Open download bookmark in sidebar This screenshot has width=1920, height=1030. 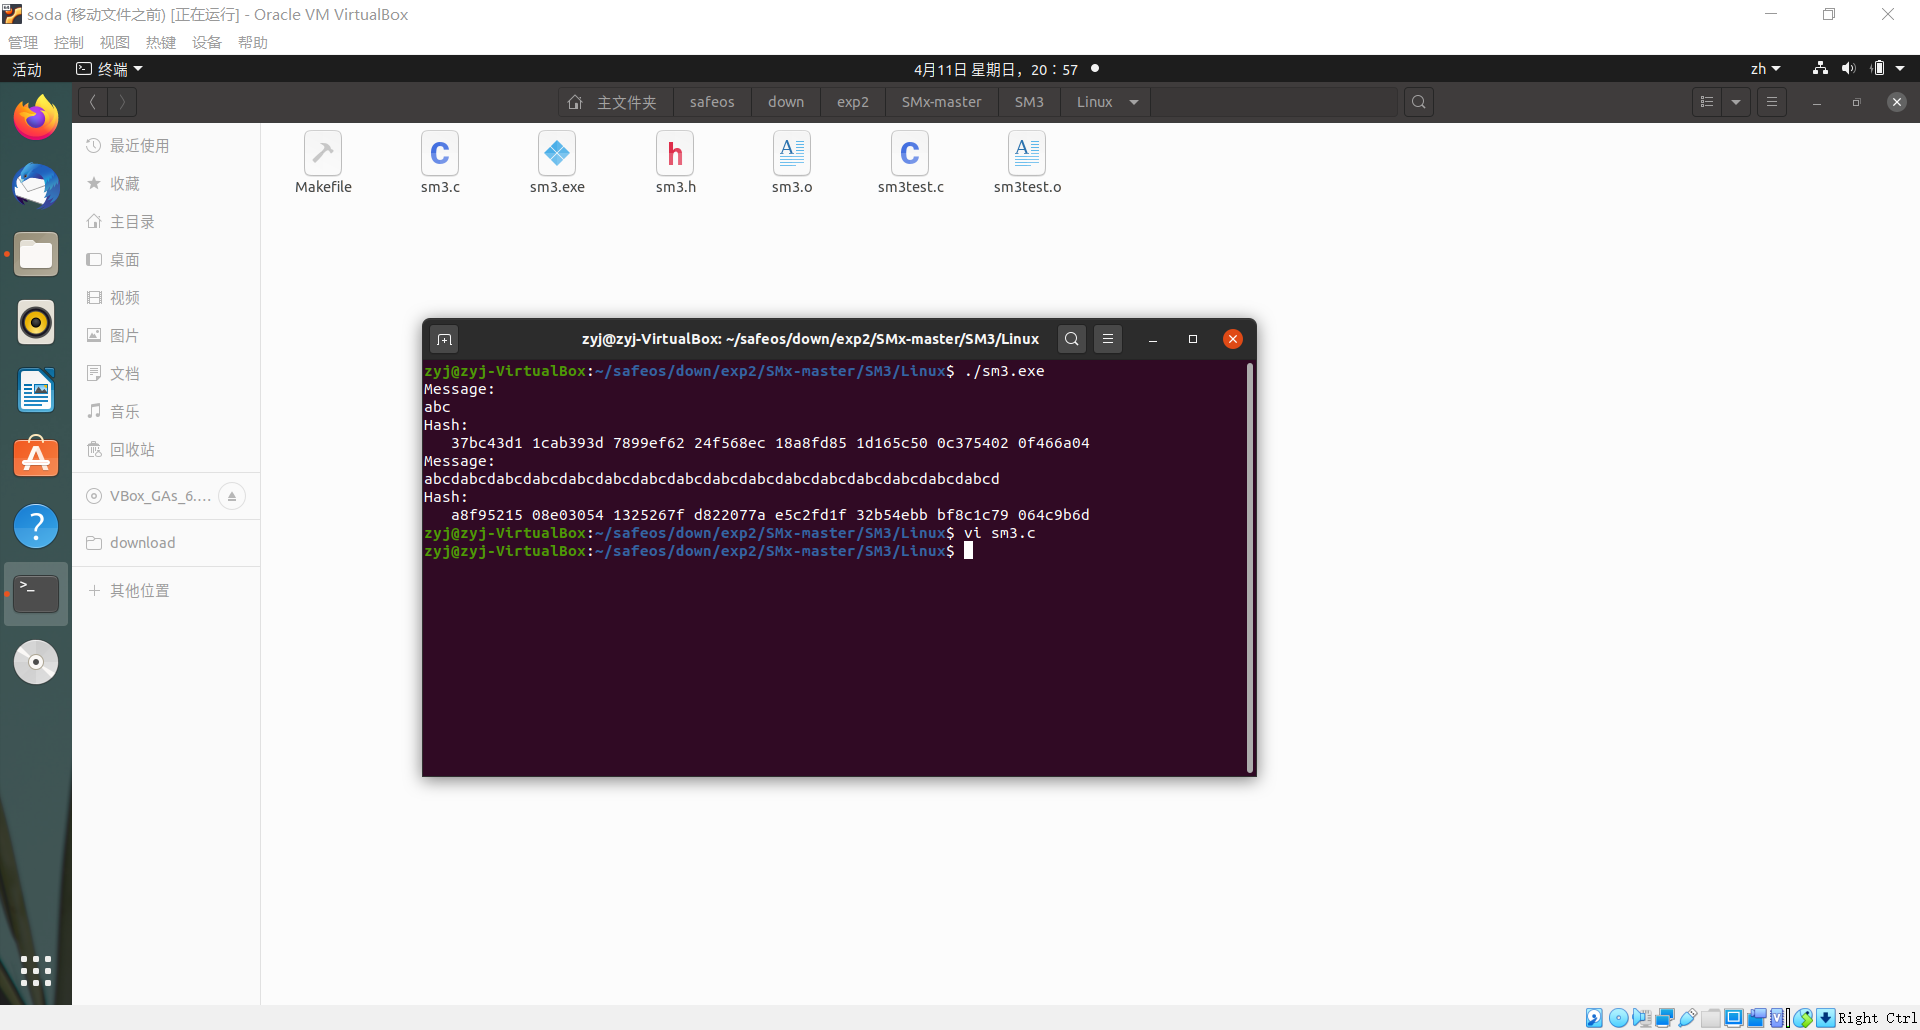click(x=166, y=543)
